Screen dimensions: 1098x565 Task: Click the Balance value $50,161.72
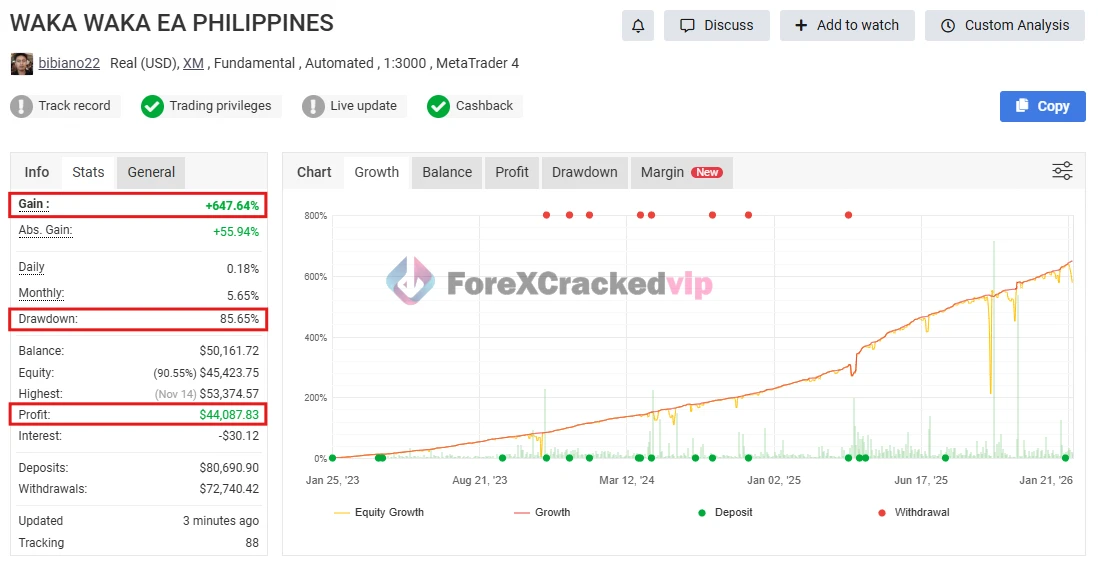click(229, 351)
